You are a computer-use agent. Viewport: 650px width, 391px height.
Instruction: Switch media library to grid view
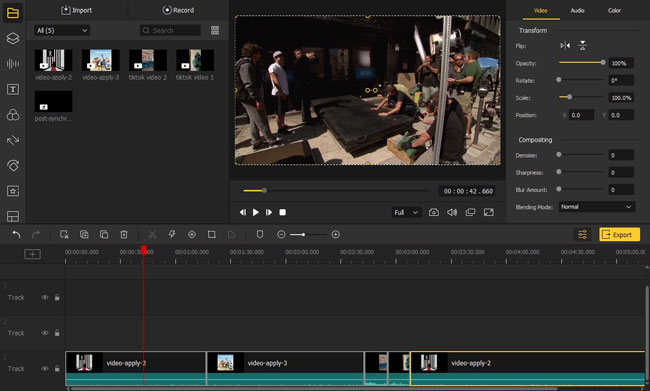(x=215, y=30)
